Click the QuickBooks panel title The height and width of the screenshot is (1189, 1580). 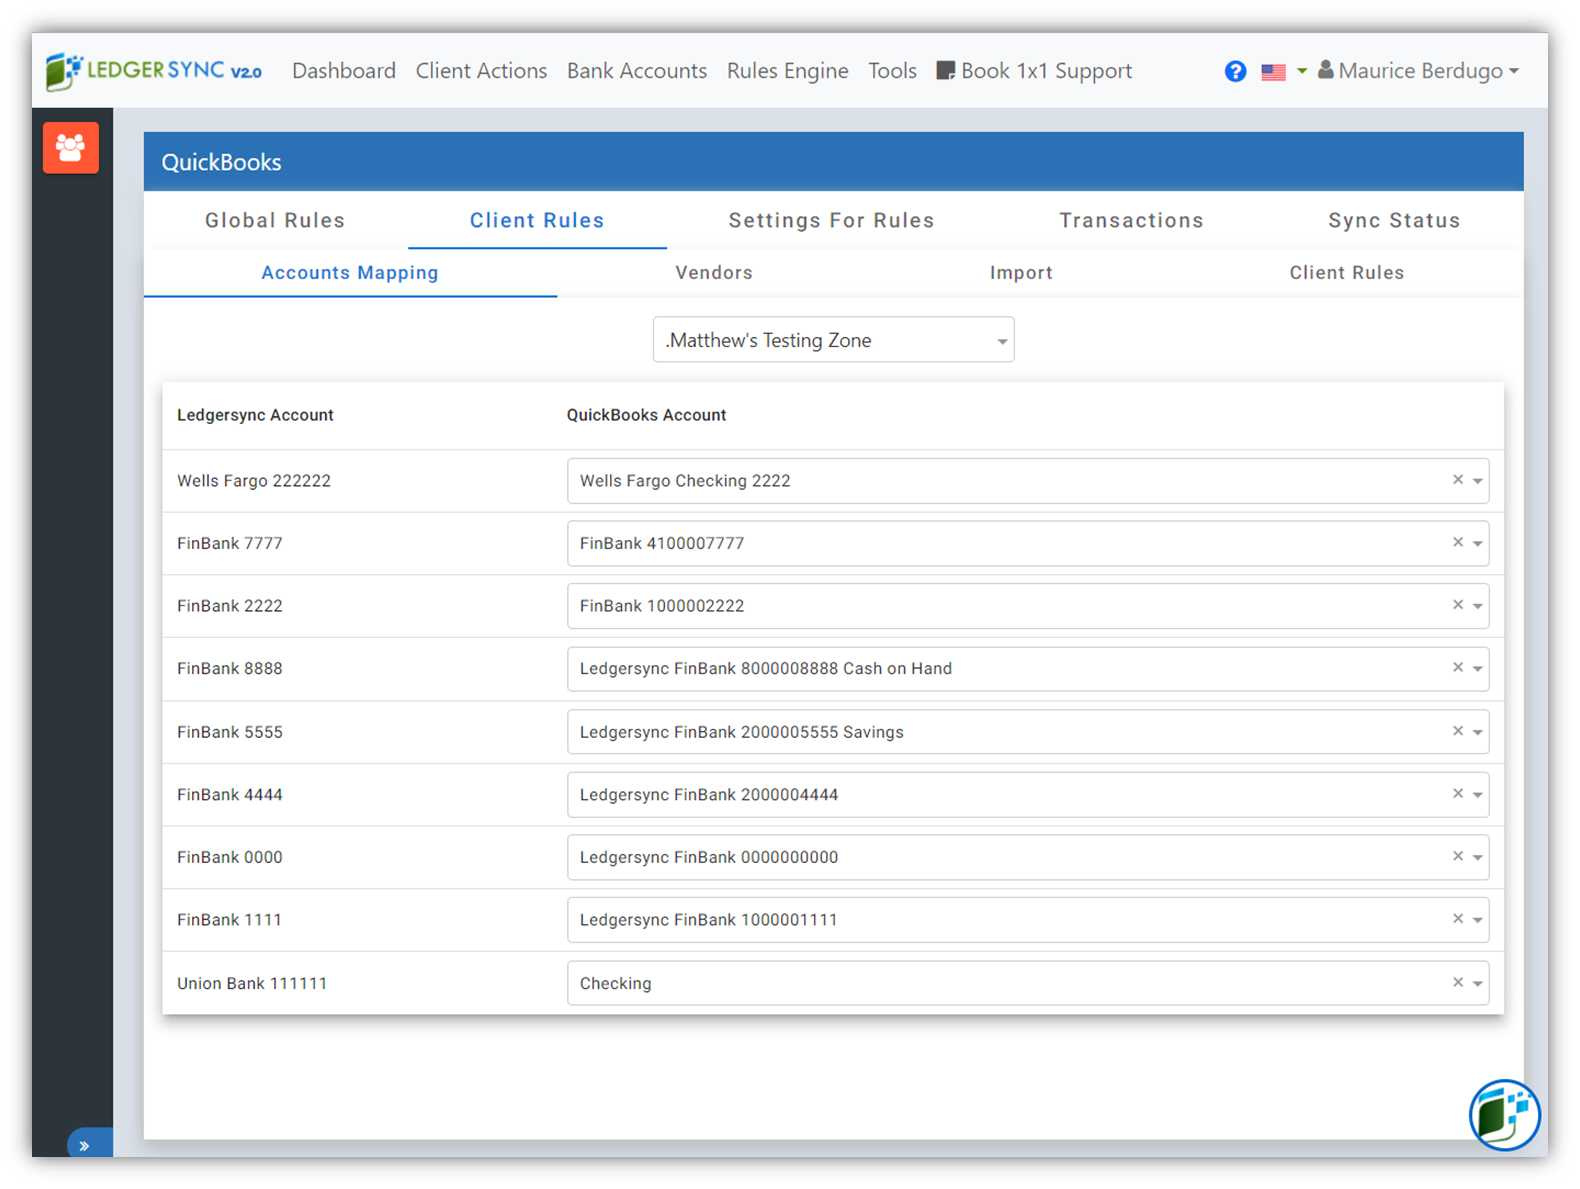point(221,162)
